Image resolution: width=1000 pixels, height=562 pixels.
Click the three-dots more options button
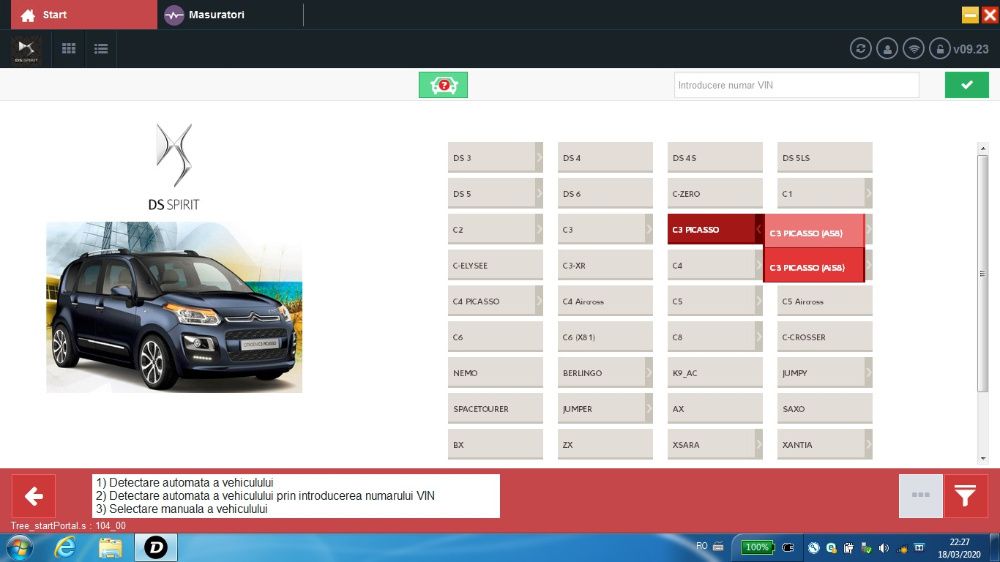[920, 496]
